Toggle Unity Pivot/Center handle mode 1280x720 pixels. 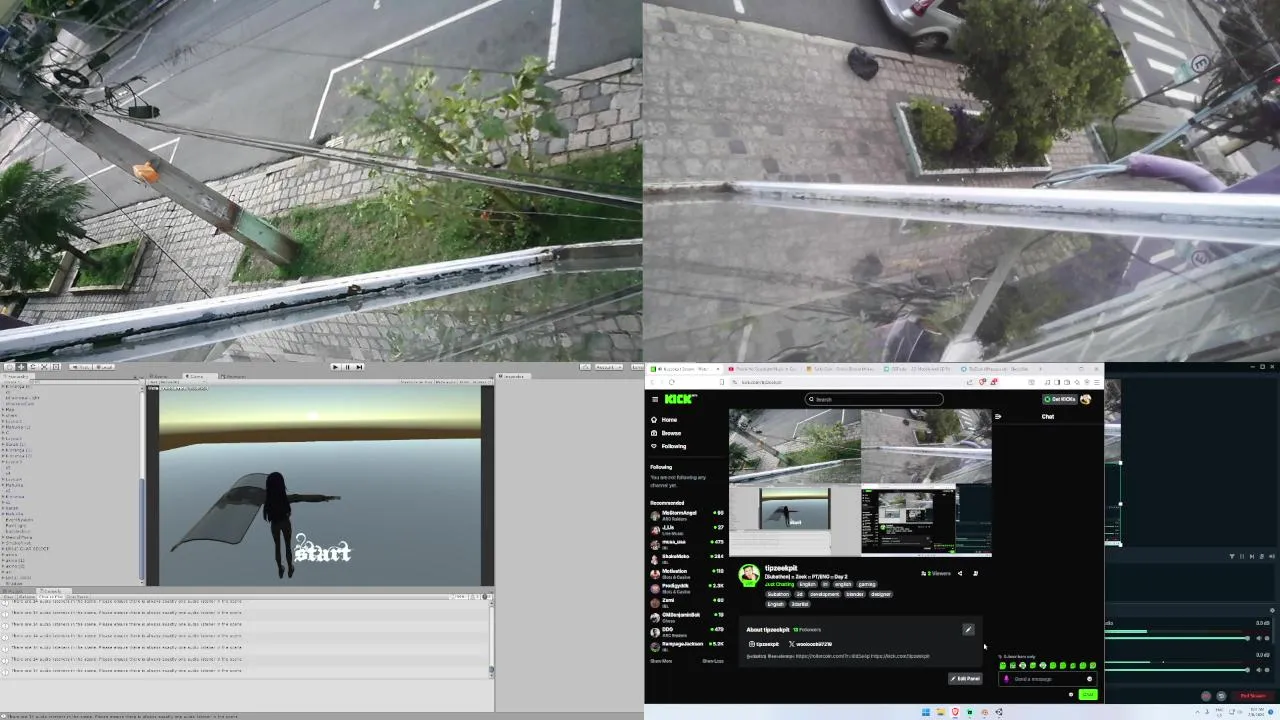pos(80,367)
